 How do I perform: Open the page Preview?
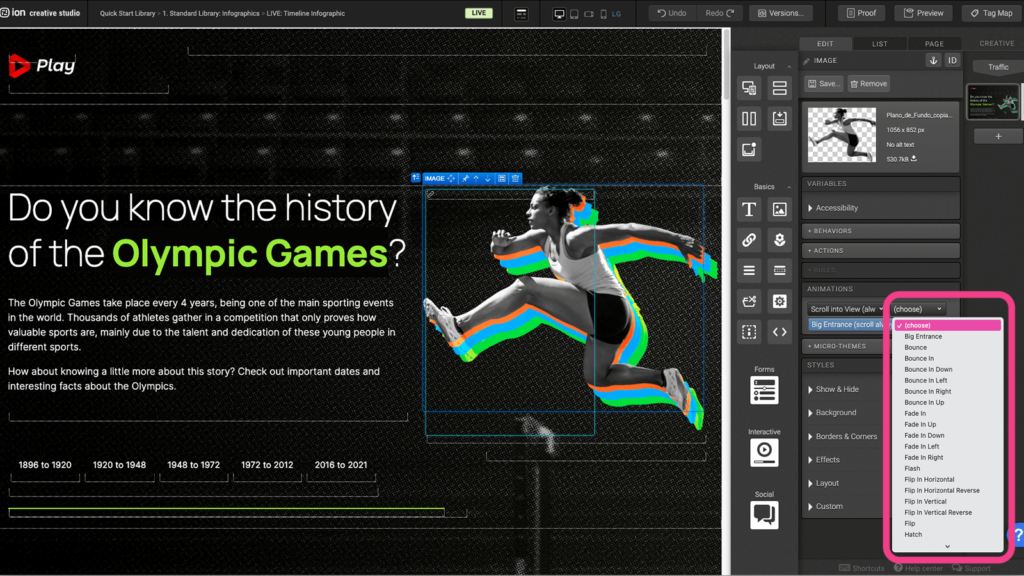(923, 13)
